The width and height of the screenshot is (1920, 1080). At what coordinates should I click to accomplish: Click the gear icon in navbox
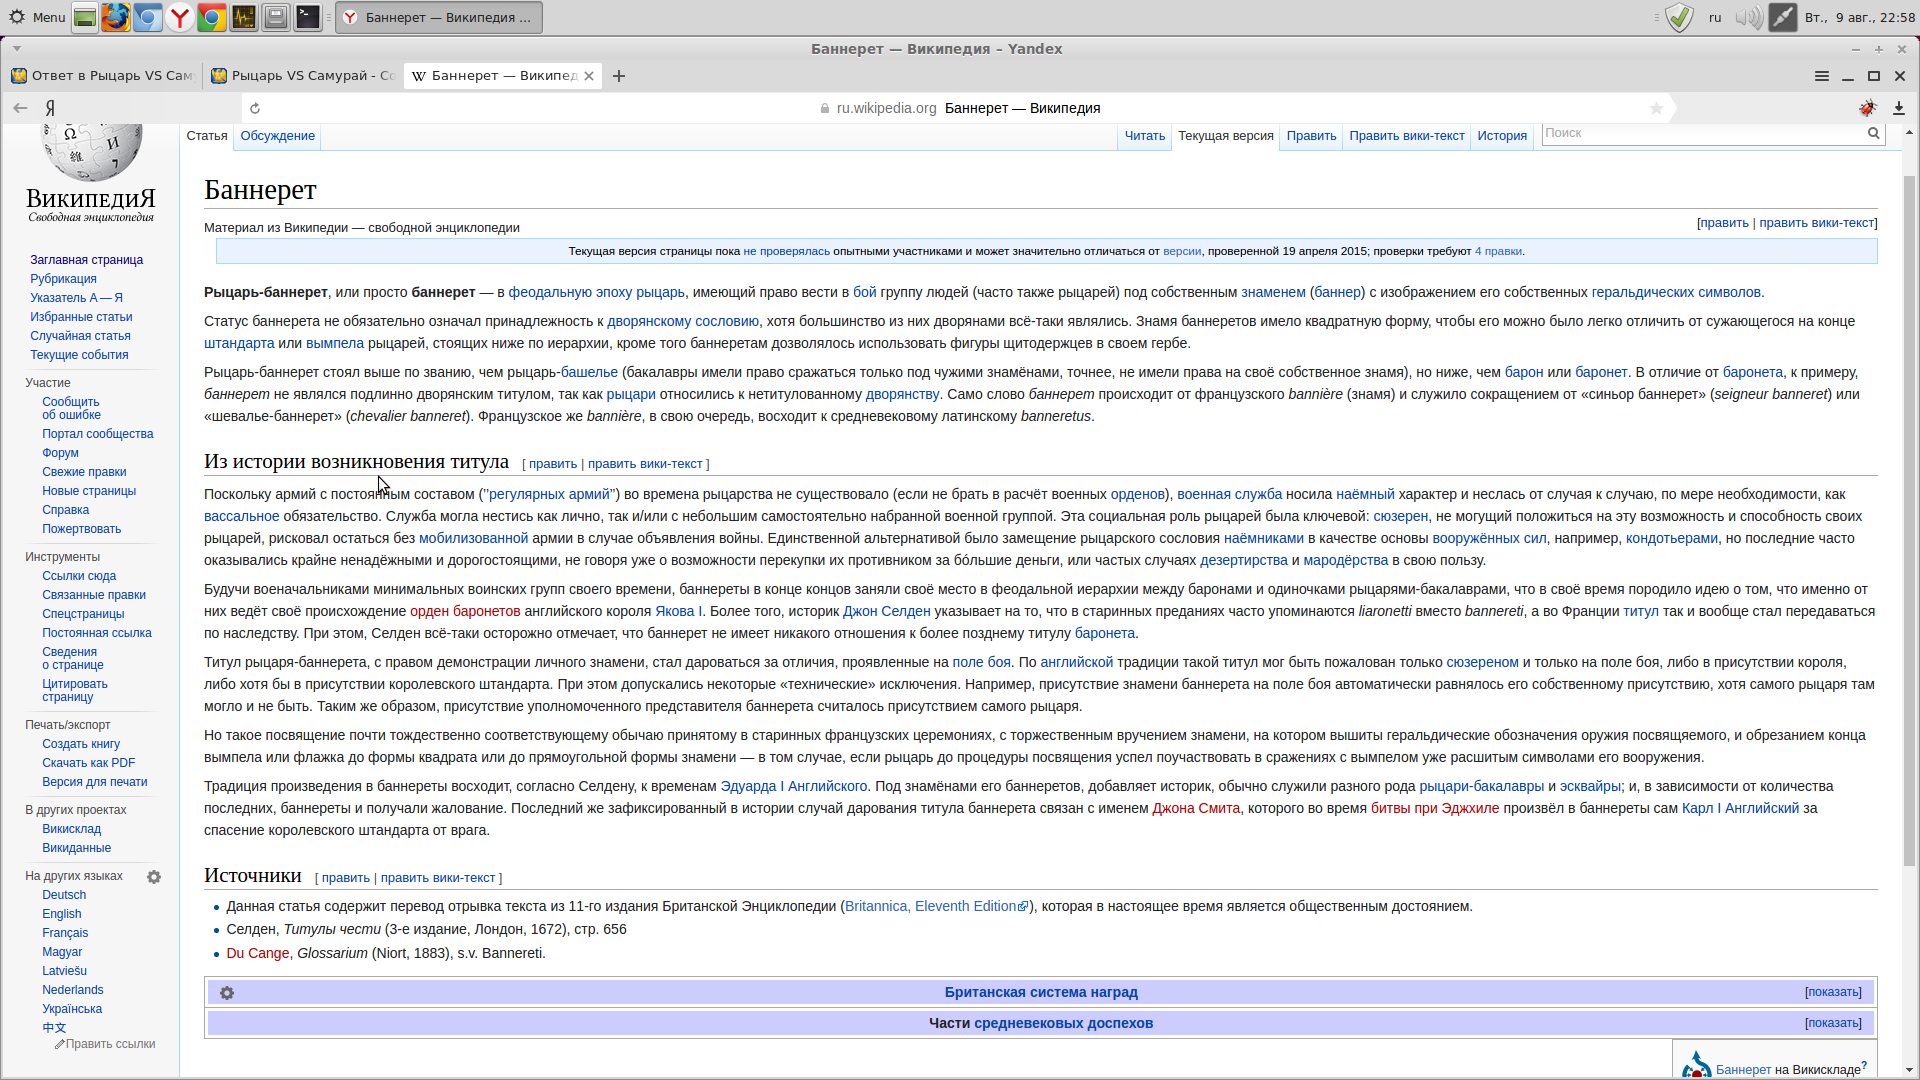click(x=227, y=993)
